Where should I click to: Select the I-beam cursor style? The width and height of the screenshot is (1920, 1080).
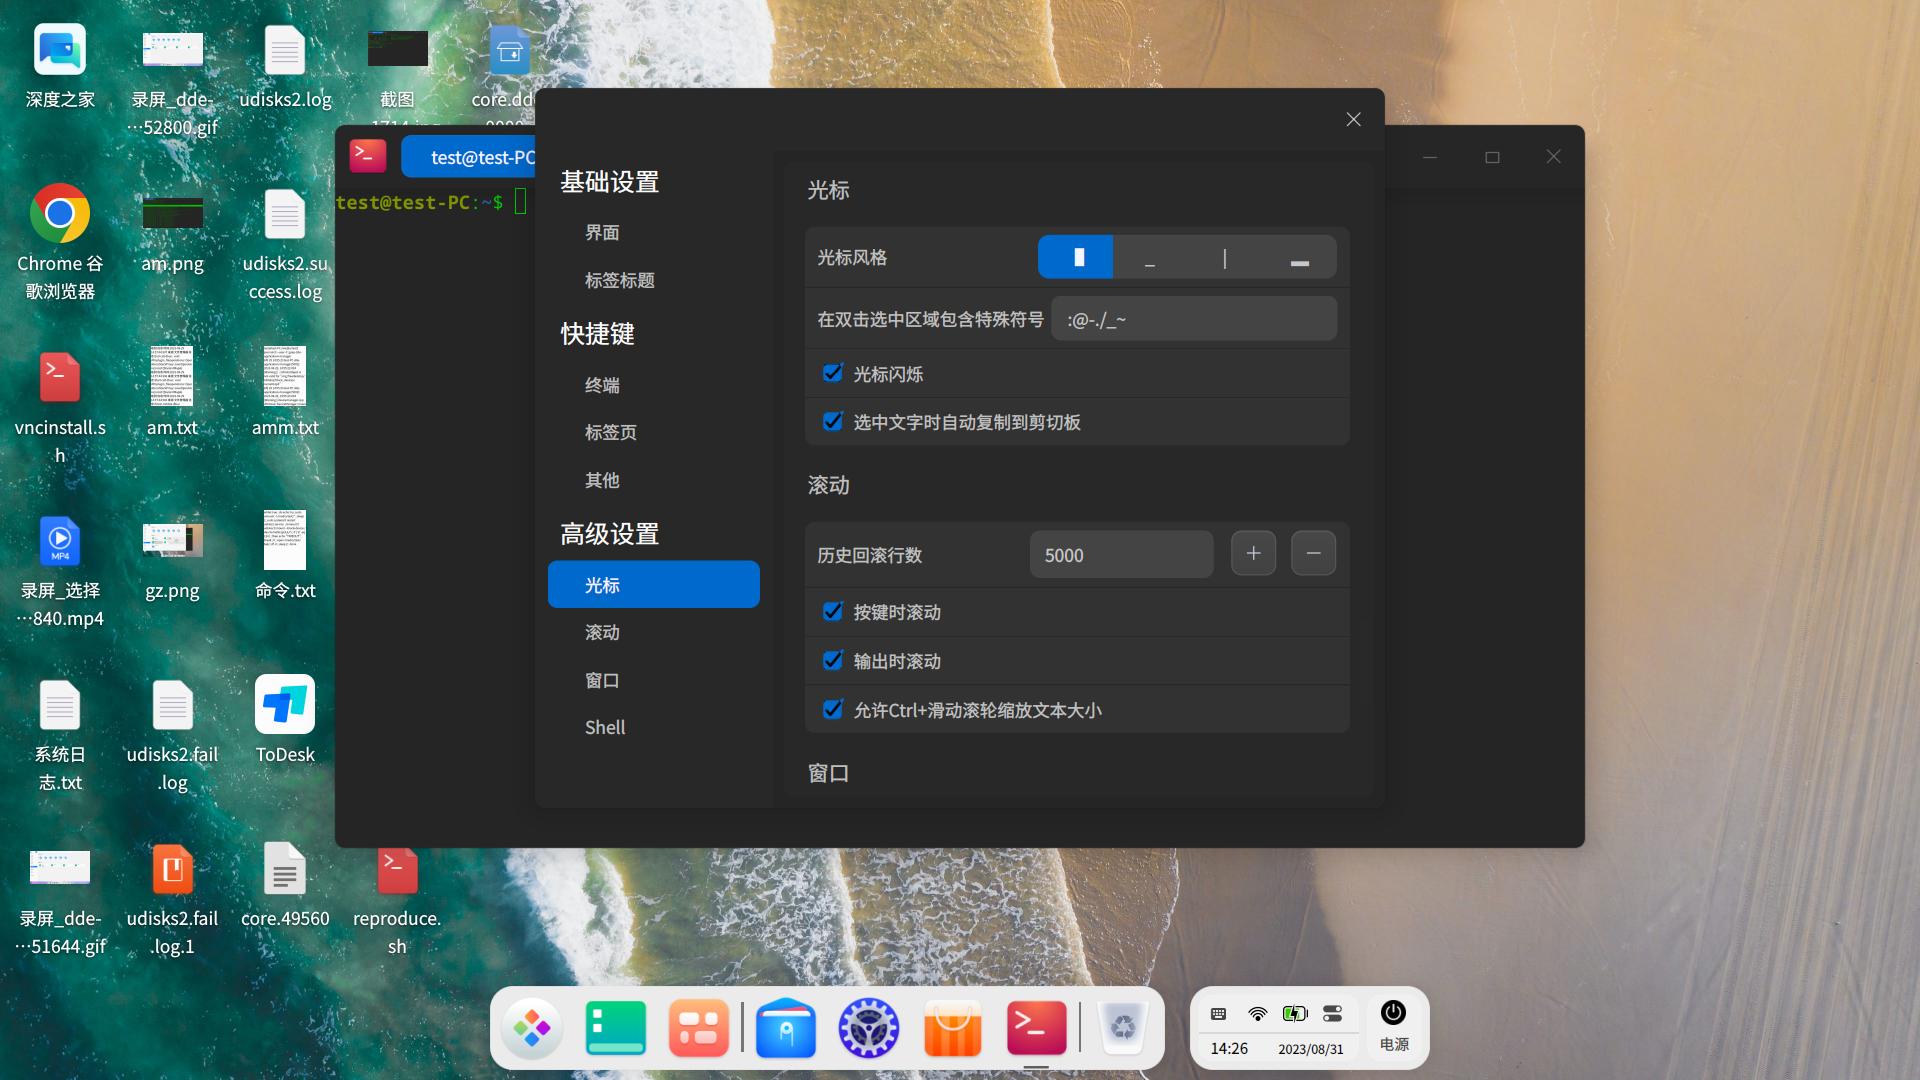click(1224, 257)
